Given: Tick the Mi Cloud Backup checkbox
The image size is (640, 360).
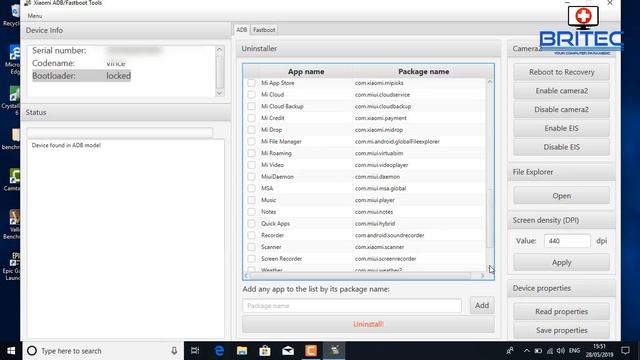Looking at the screenshot, I should coord(251,106).
